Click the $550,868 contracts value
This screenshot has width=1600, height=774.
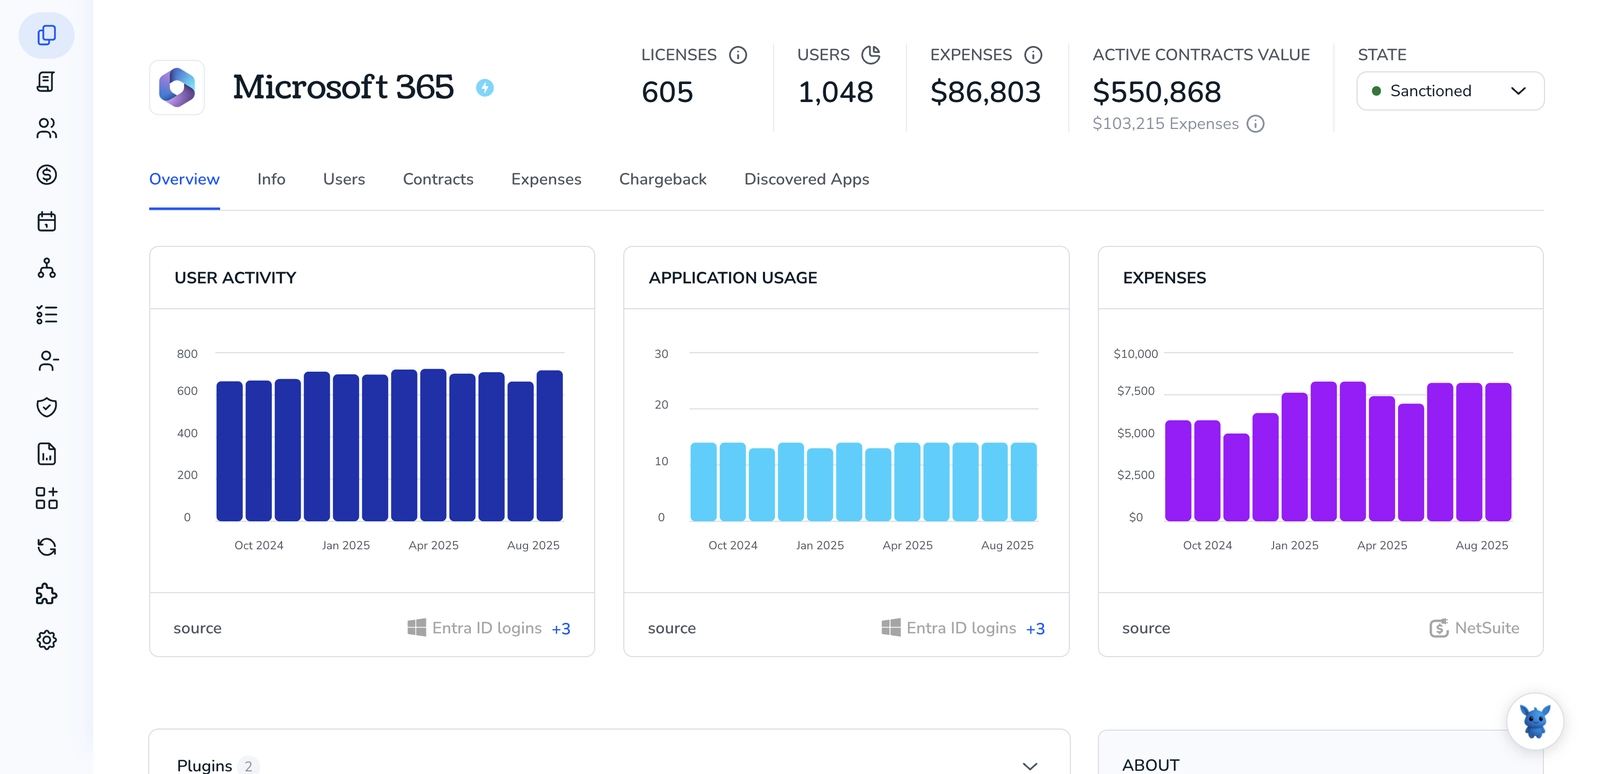[1156, 92]
